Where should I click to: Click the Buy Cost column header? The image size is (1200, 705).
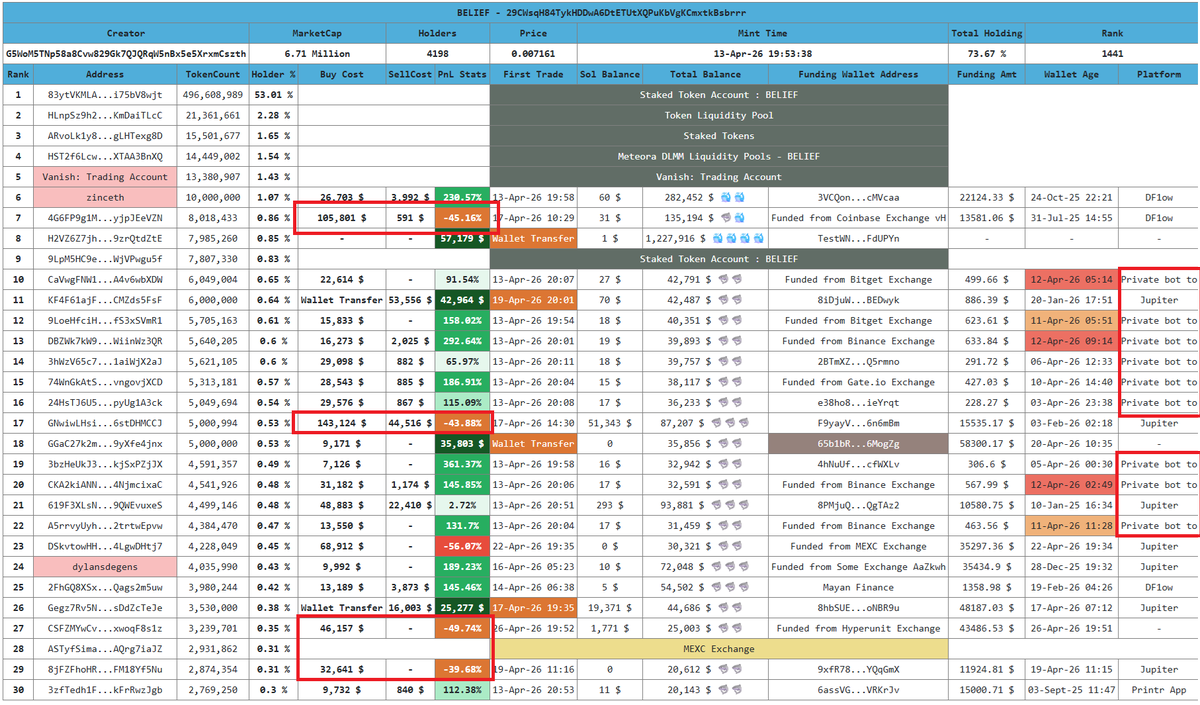click(x=341, y=74)
